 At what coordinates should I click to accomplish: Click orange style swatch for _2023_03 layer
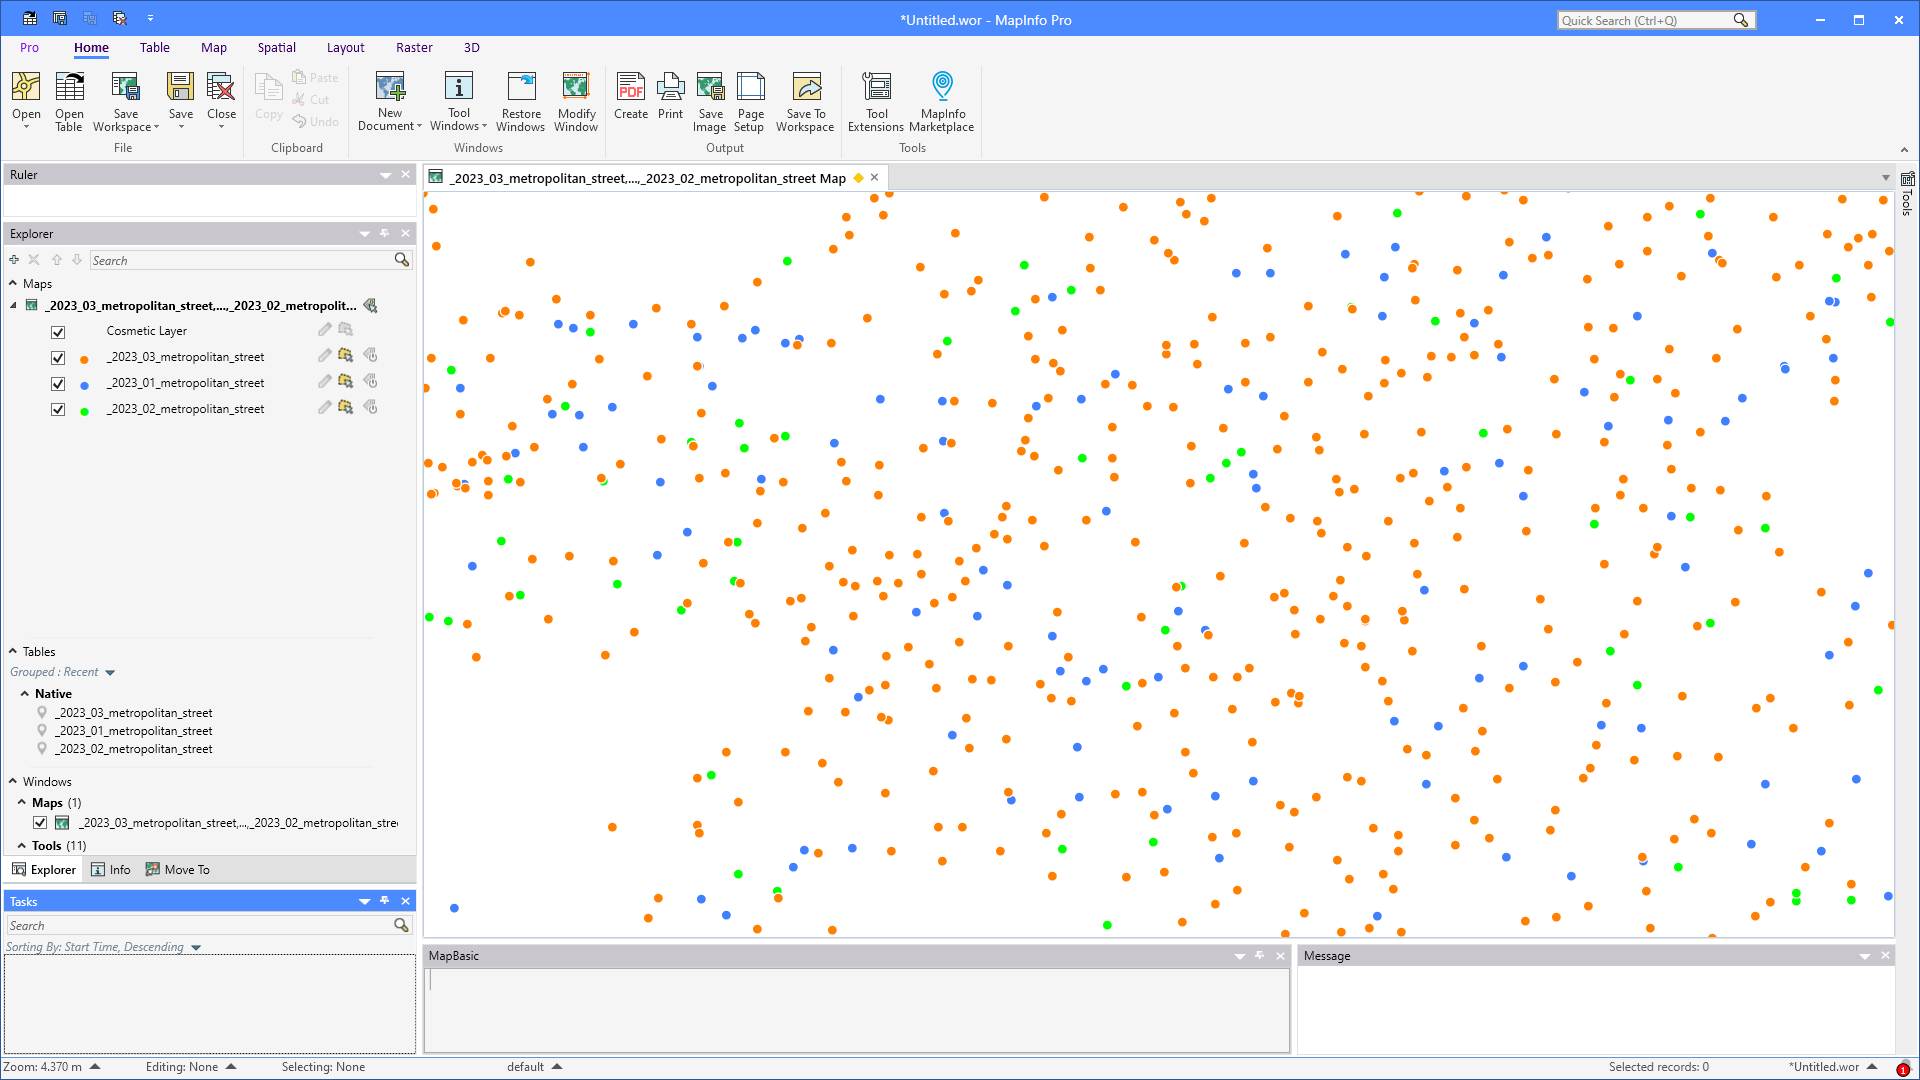point(84,359)
